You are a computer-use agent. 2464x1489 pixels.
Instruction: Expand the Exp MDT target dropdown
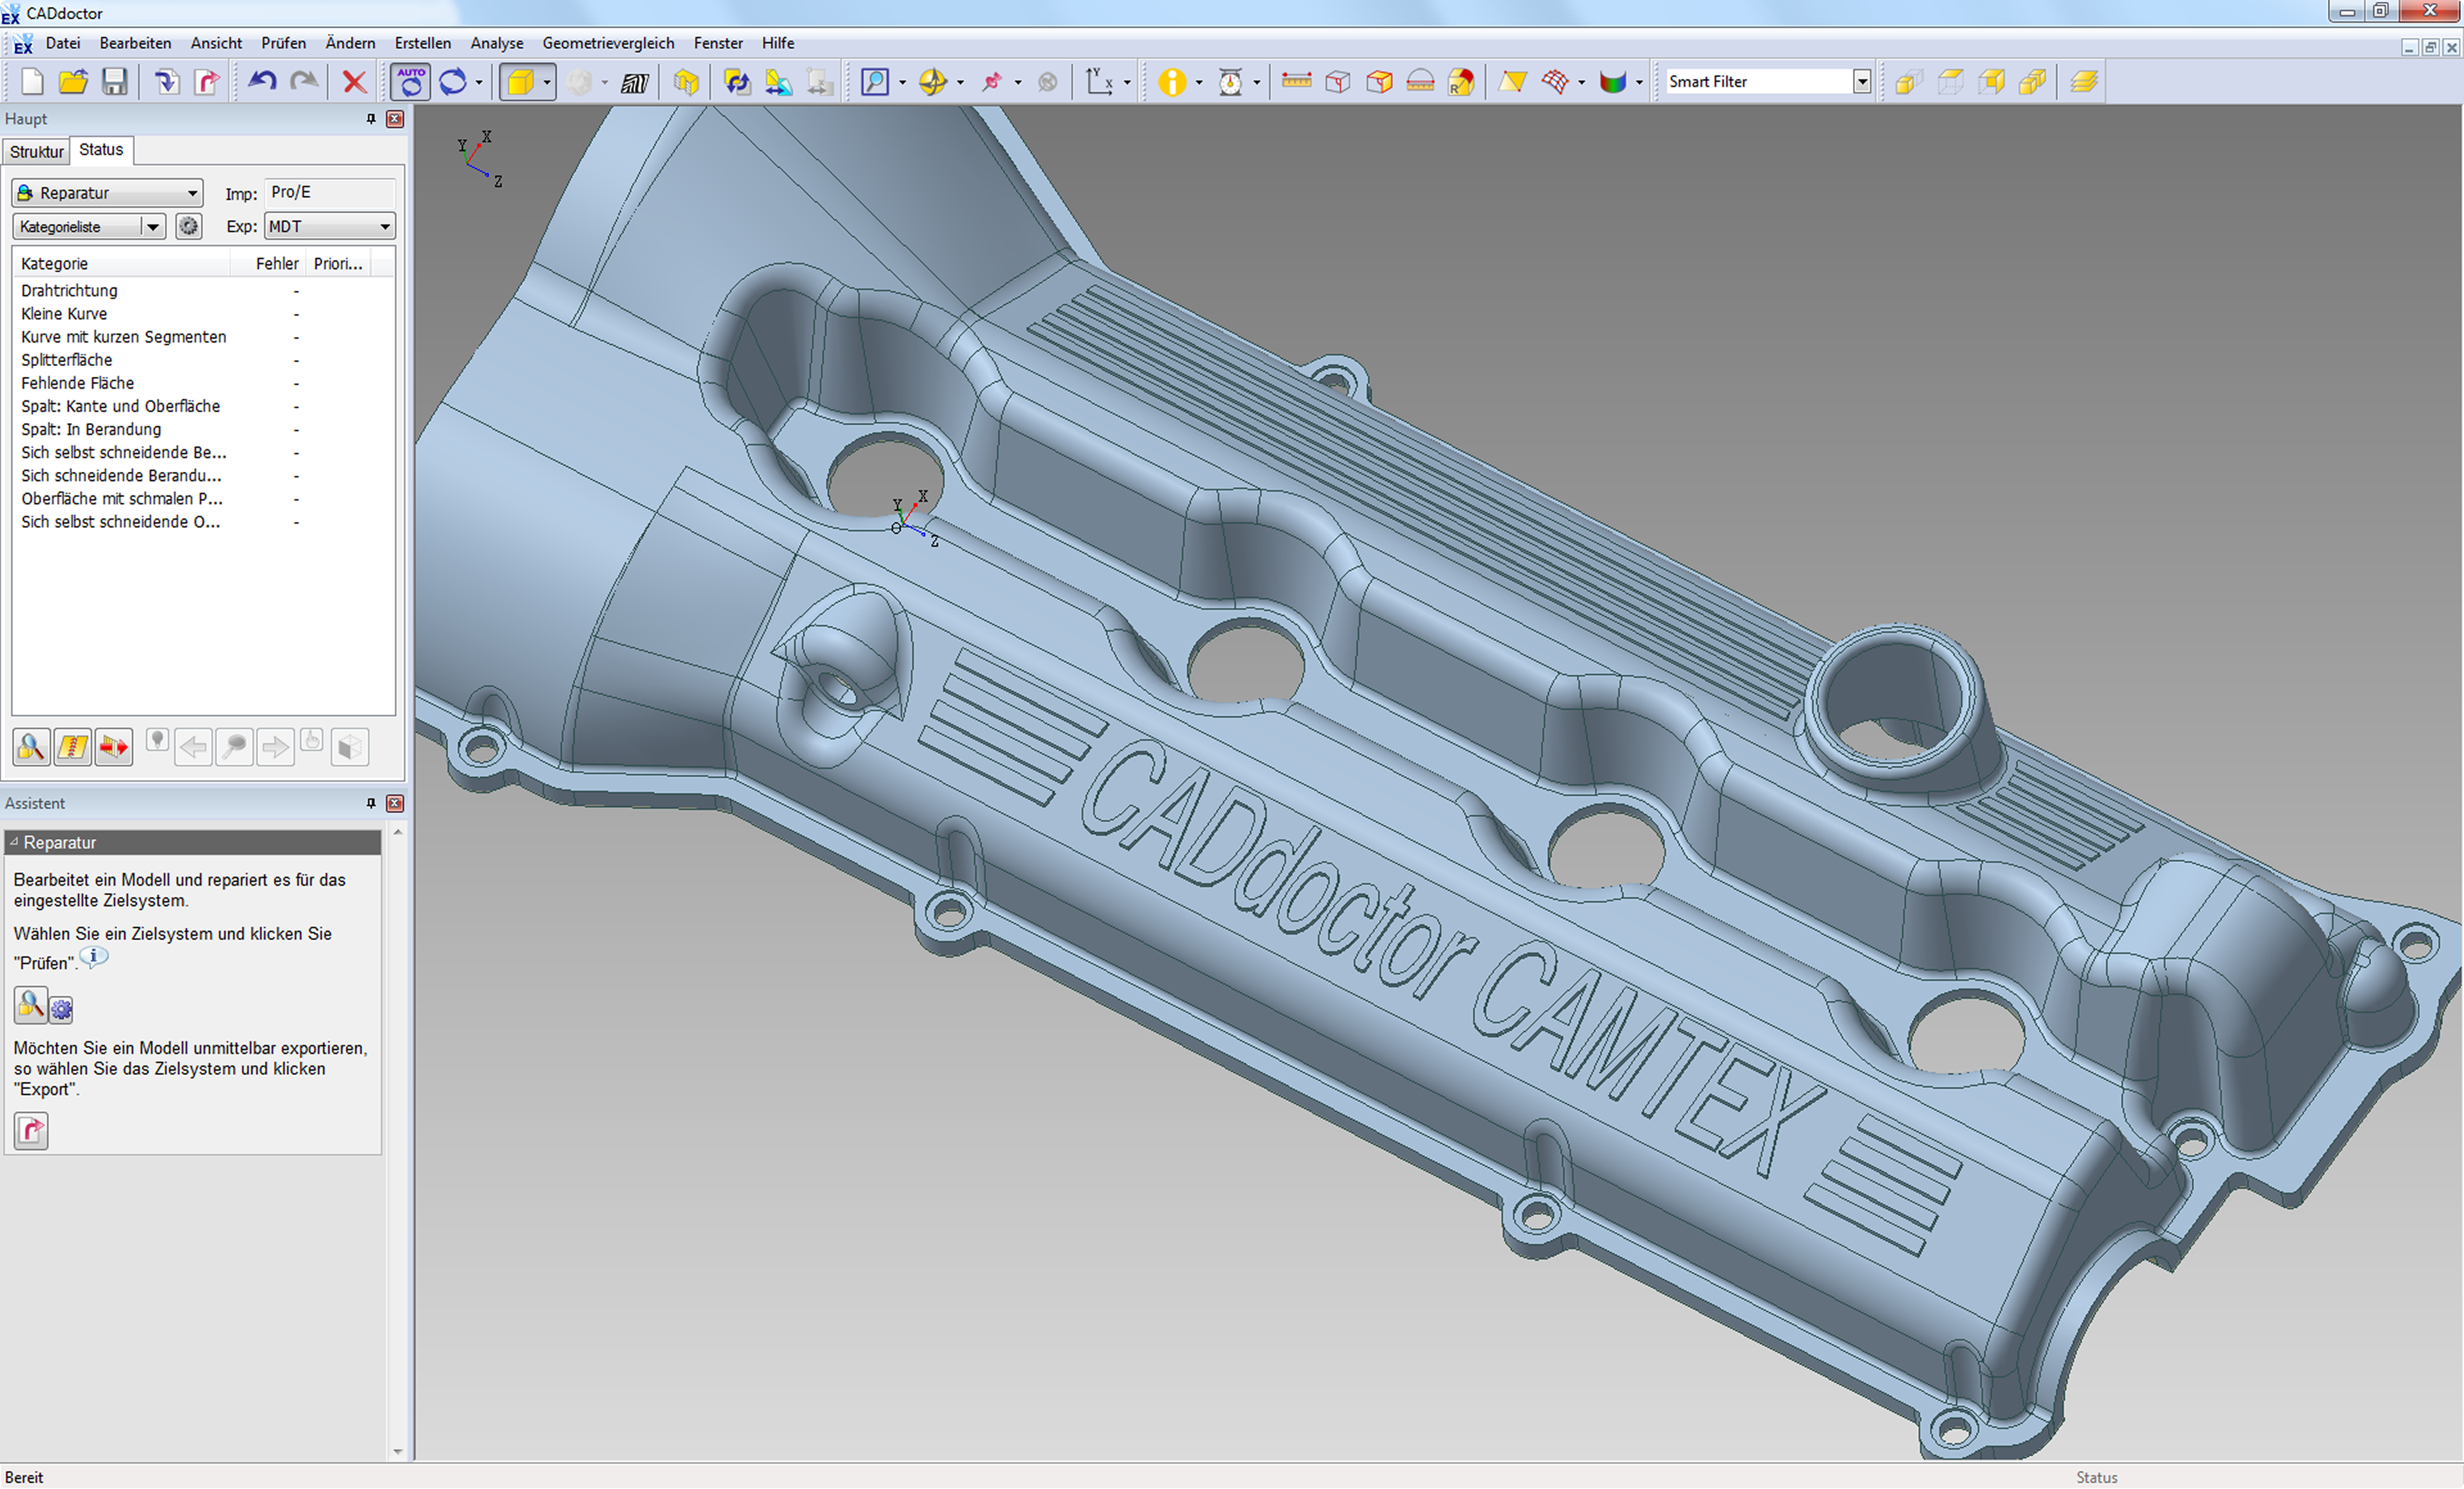click(384, 227)
